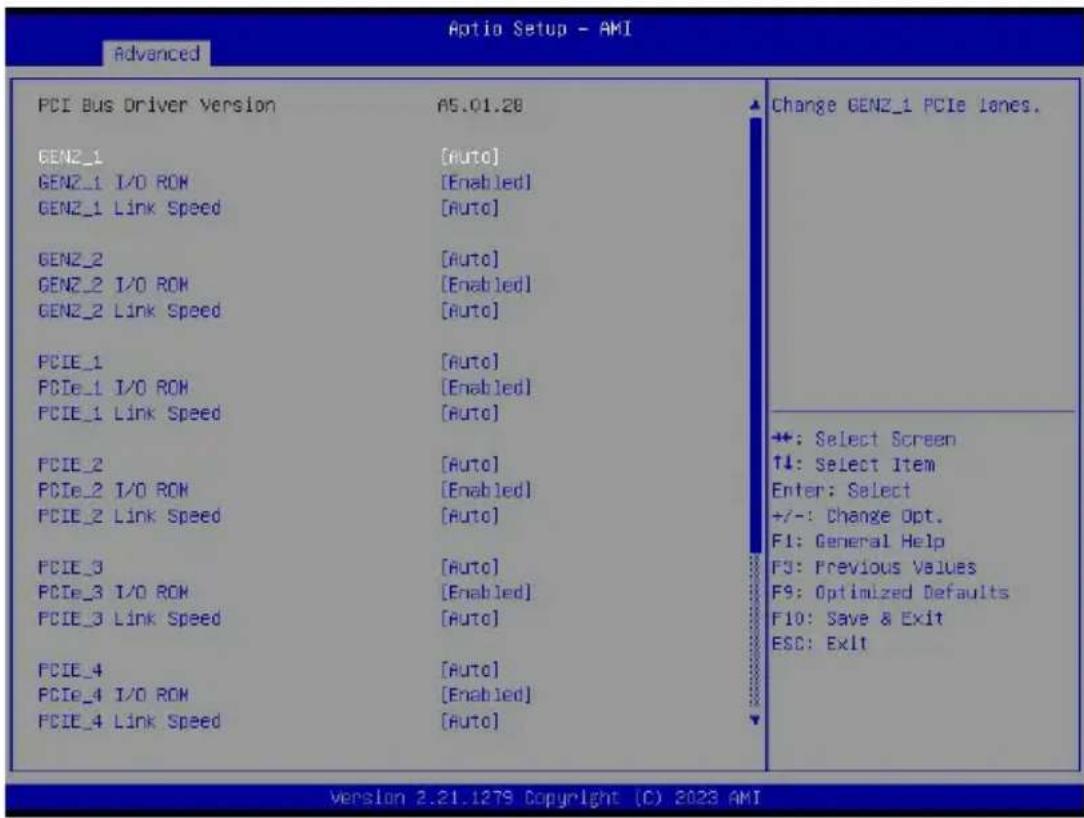Select PCIE_1 Link Speed label
This screenshot has width=1084, height=818.
click(129, 413)
